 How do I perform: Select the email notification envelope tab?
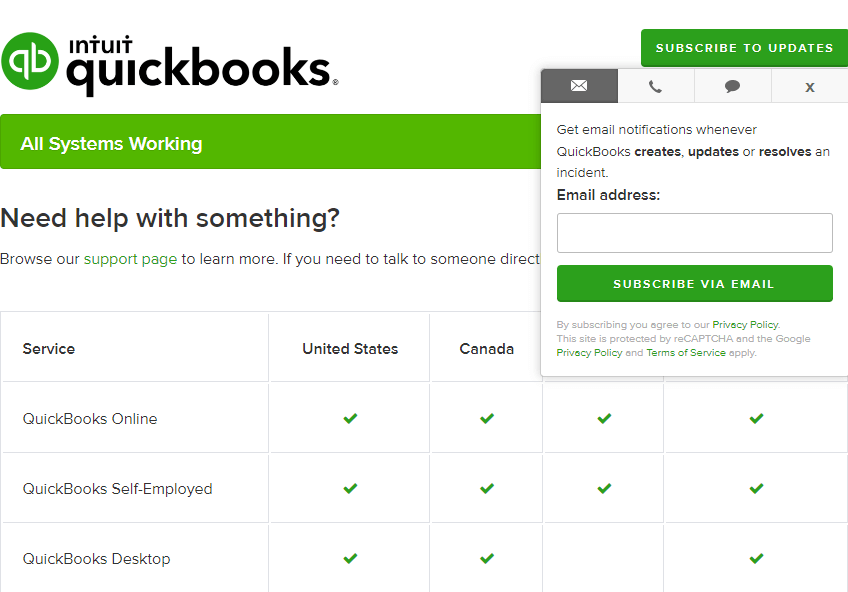(x=579, y=86)
